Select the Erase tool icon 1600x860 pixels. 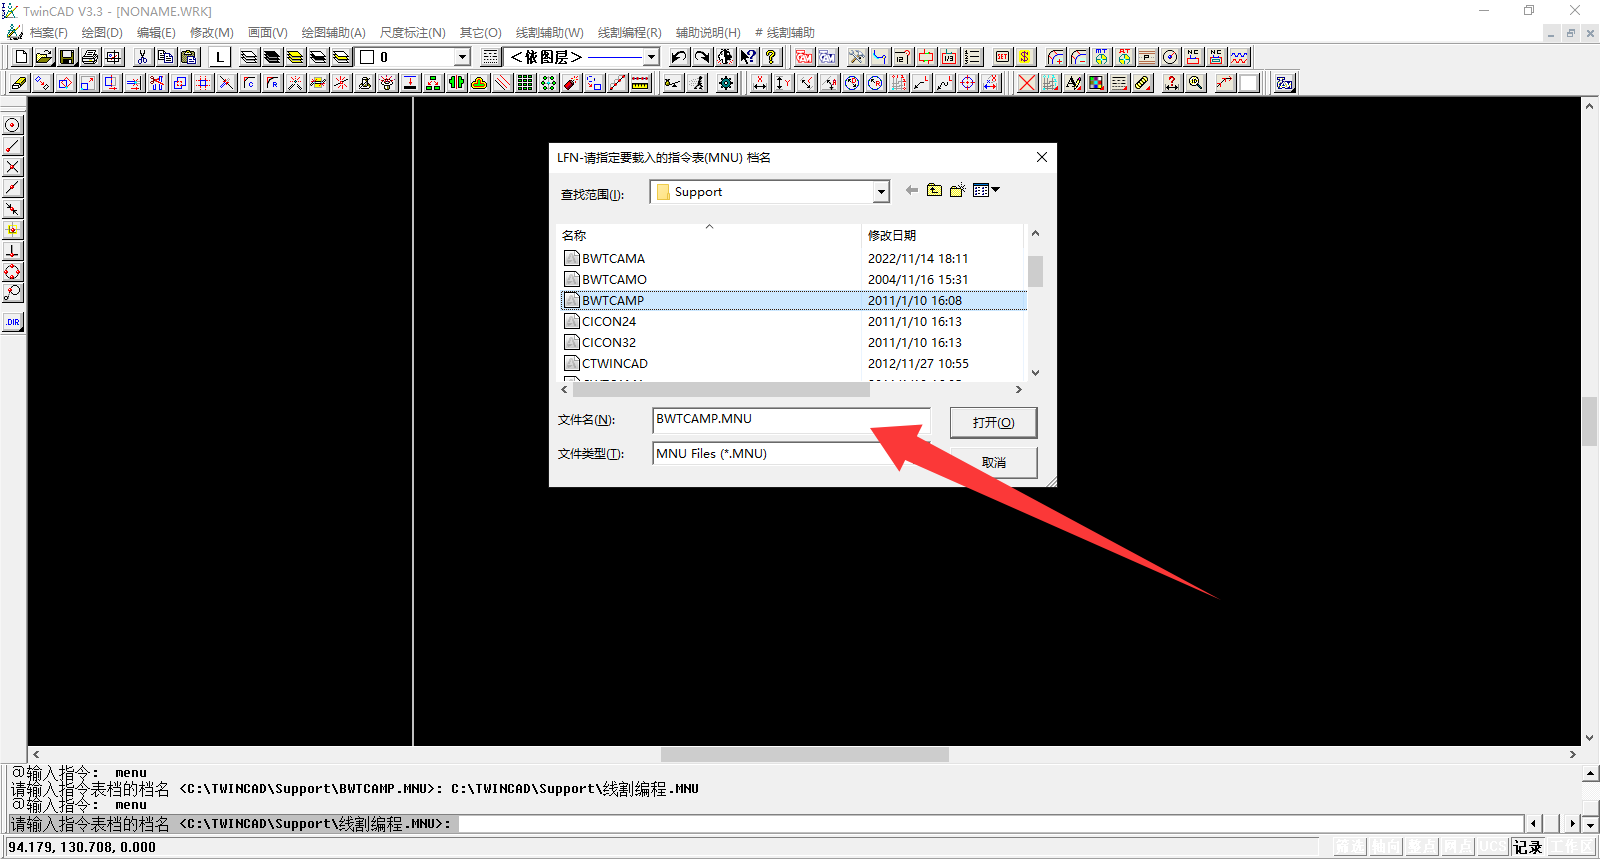point(18,83)
